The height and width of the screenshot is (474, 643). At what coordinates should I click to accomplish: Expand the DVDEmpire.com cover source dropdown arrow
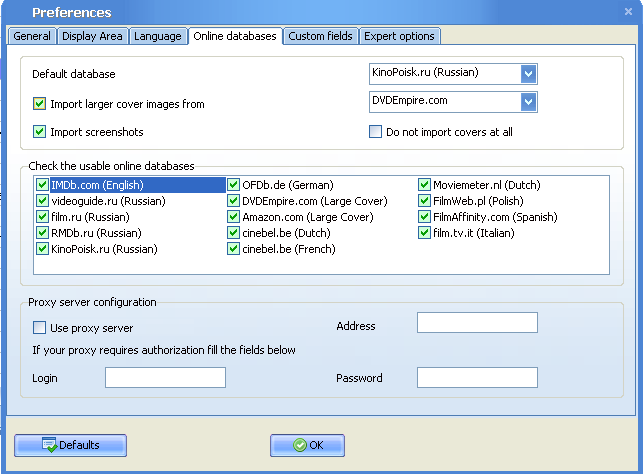point(529,102)
